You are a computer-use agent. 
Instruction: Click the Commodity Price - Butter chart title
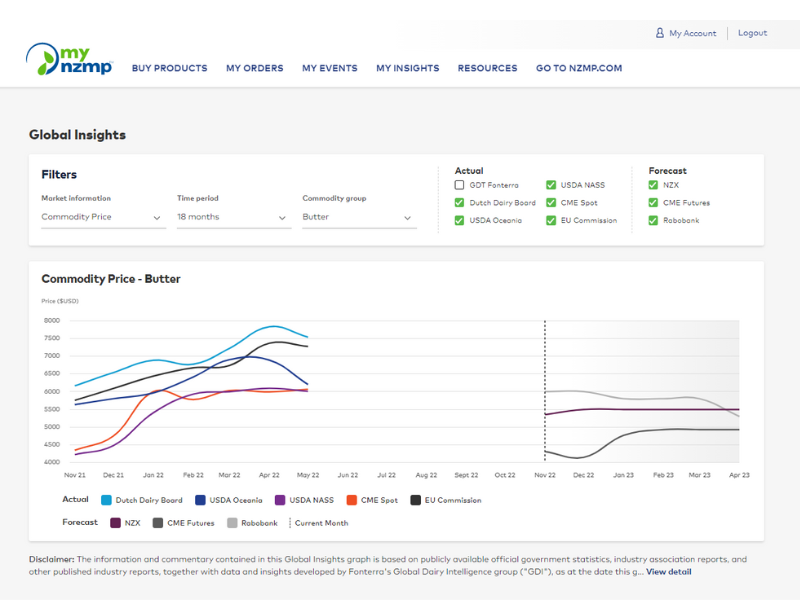tap(111, 279)
